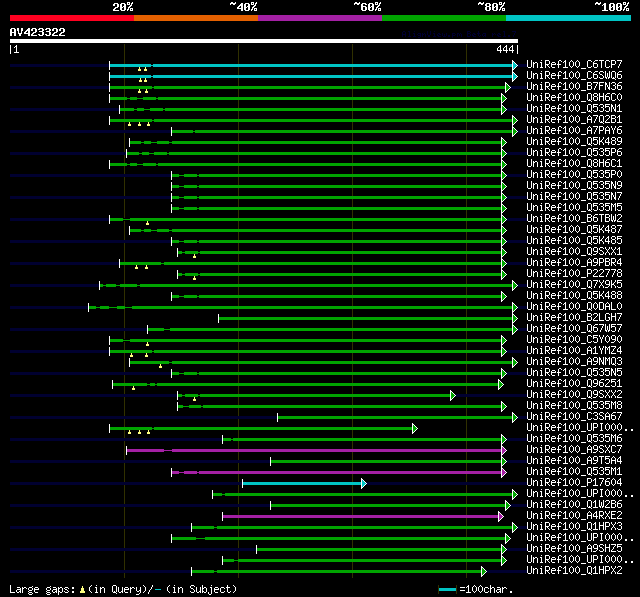Click the purple arrowhead on the UniRef100_A9SXC7 row
The width and height of the screenshot is (640, 597).
coord(504,451)
